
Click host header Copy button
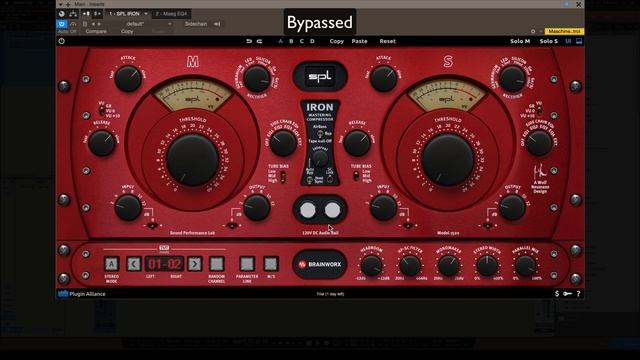[x=127, y=31]
